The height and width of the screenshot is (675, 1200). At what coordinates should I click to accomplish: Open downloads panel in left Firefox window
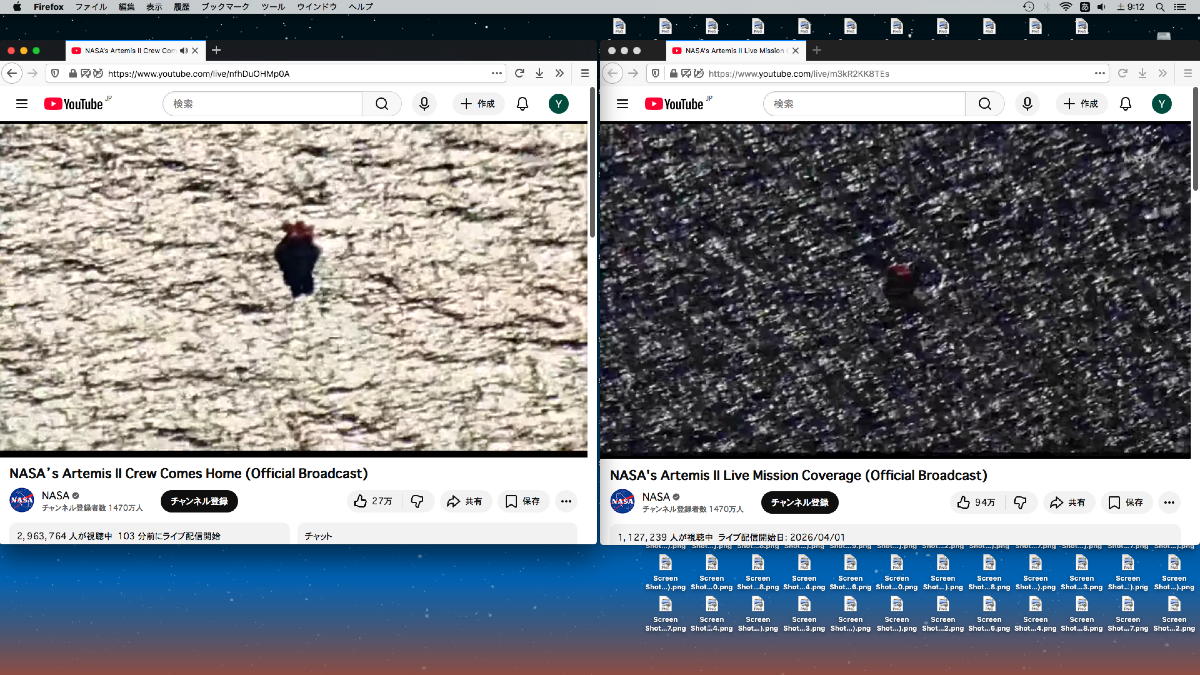coord(539,73)
